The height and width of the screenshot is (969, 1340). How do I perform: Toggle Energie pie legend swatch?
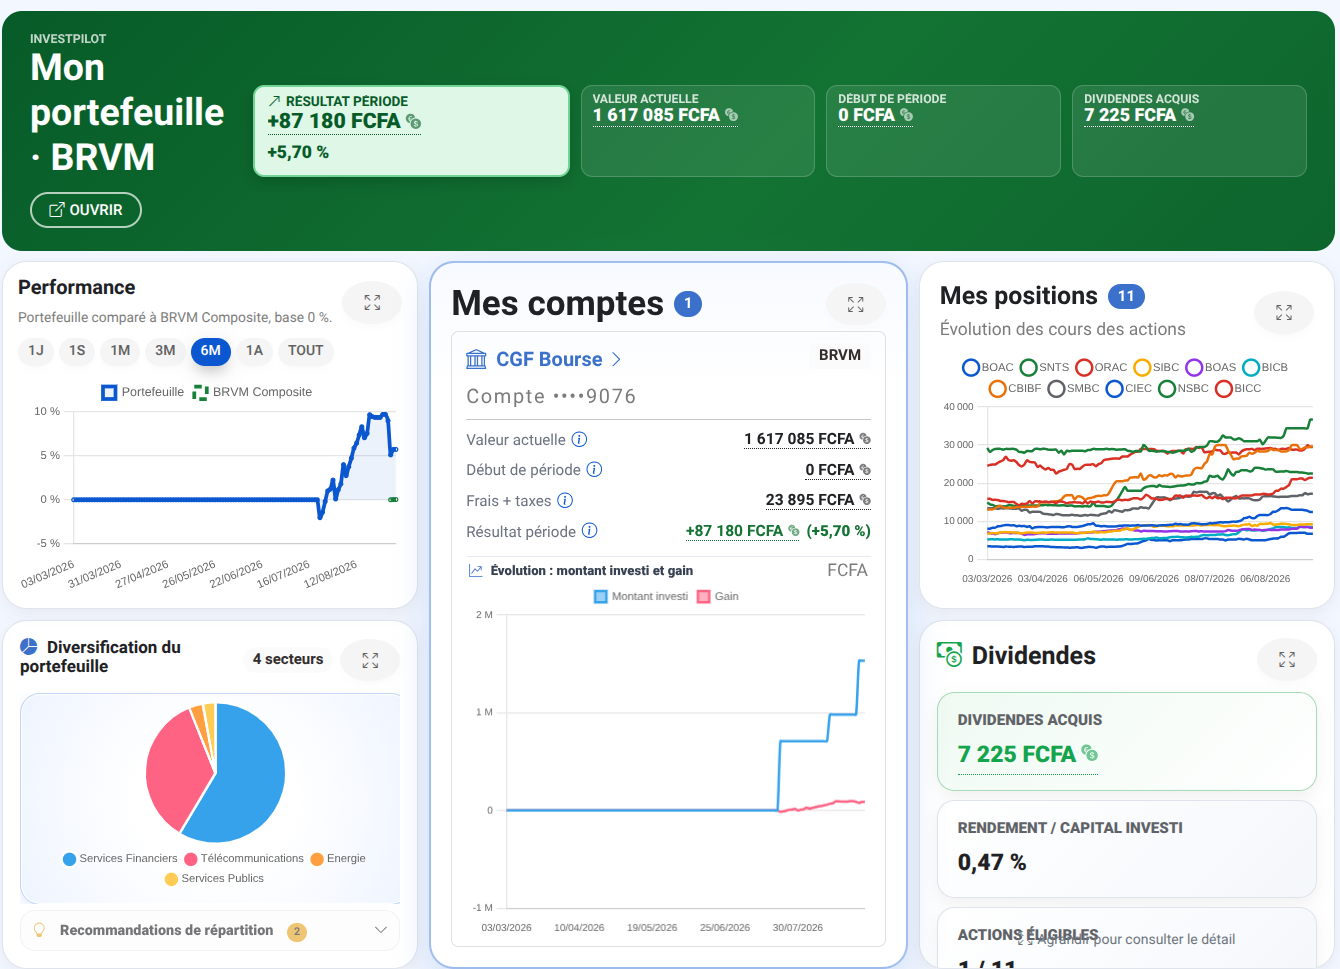point(317,859)
